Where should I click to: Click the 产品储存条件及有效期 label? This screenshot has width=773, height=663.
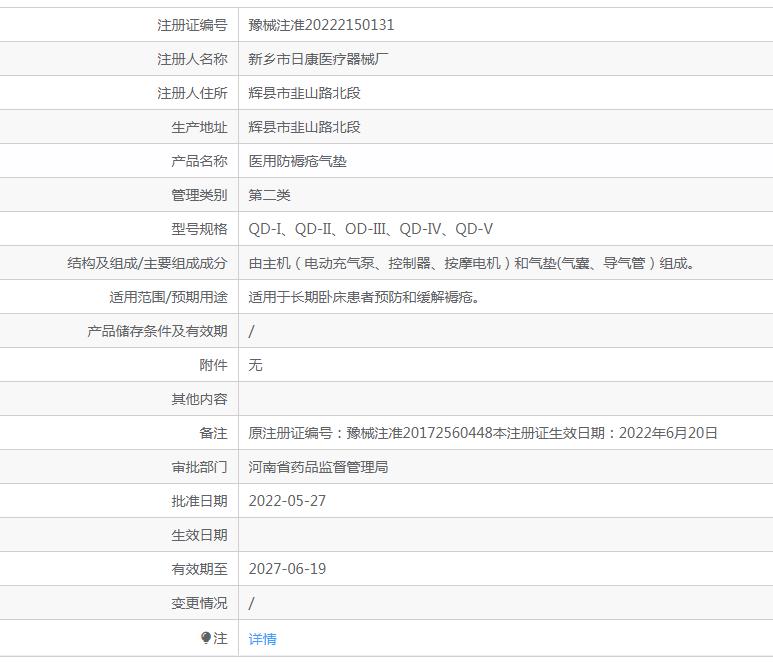click(157, 331)
